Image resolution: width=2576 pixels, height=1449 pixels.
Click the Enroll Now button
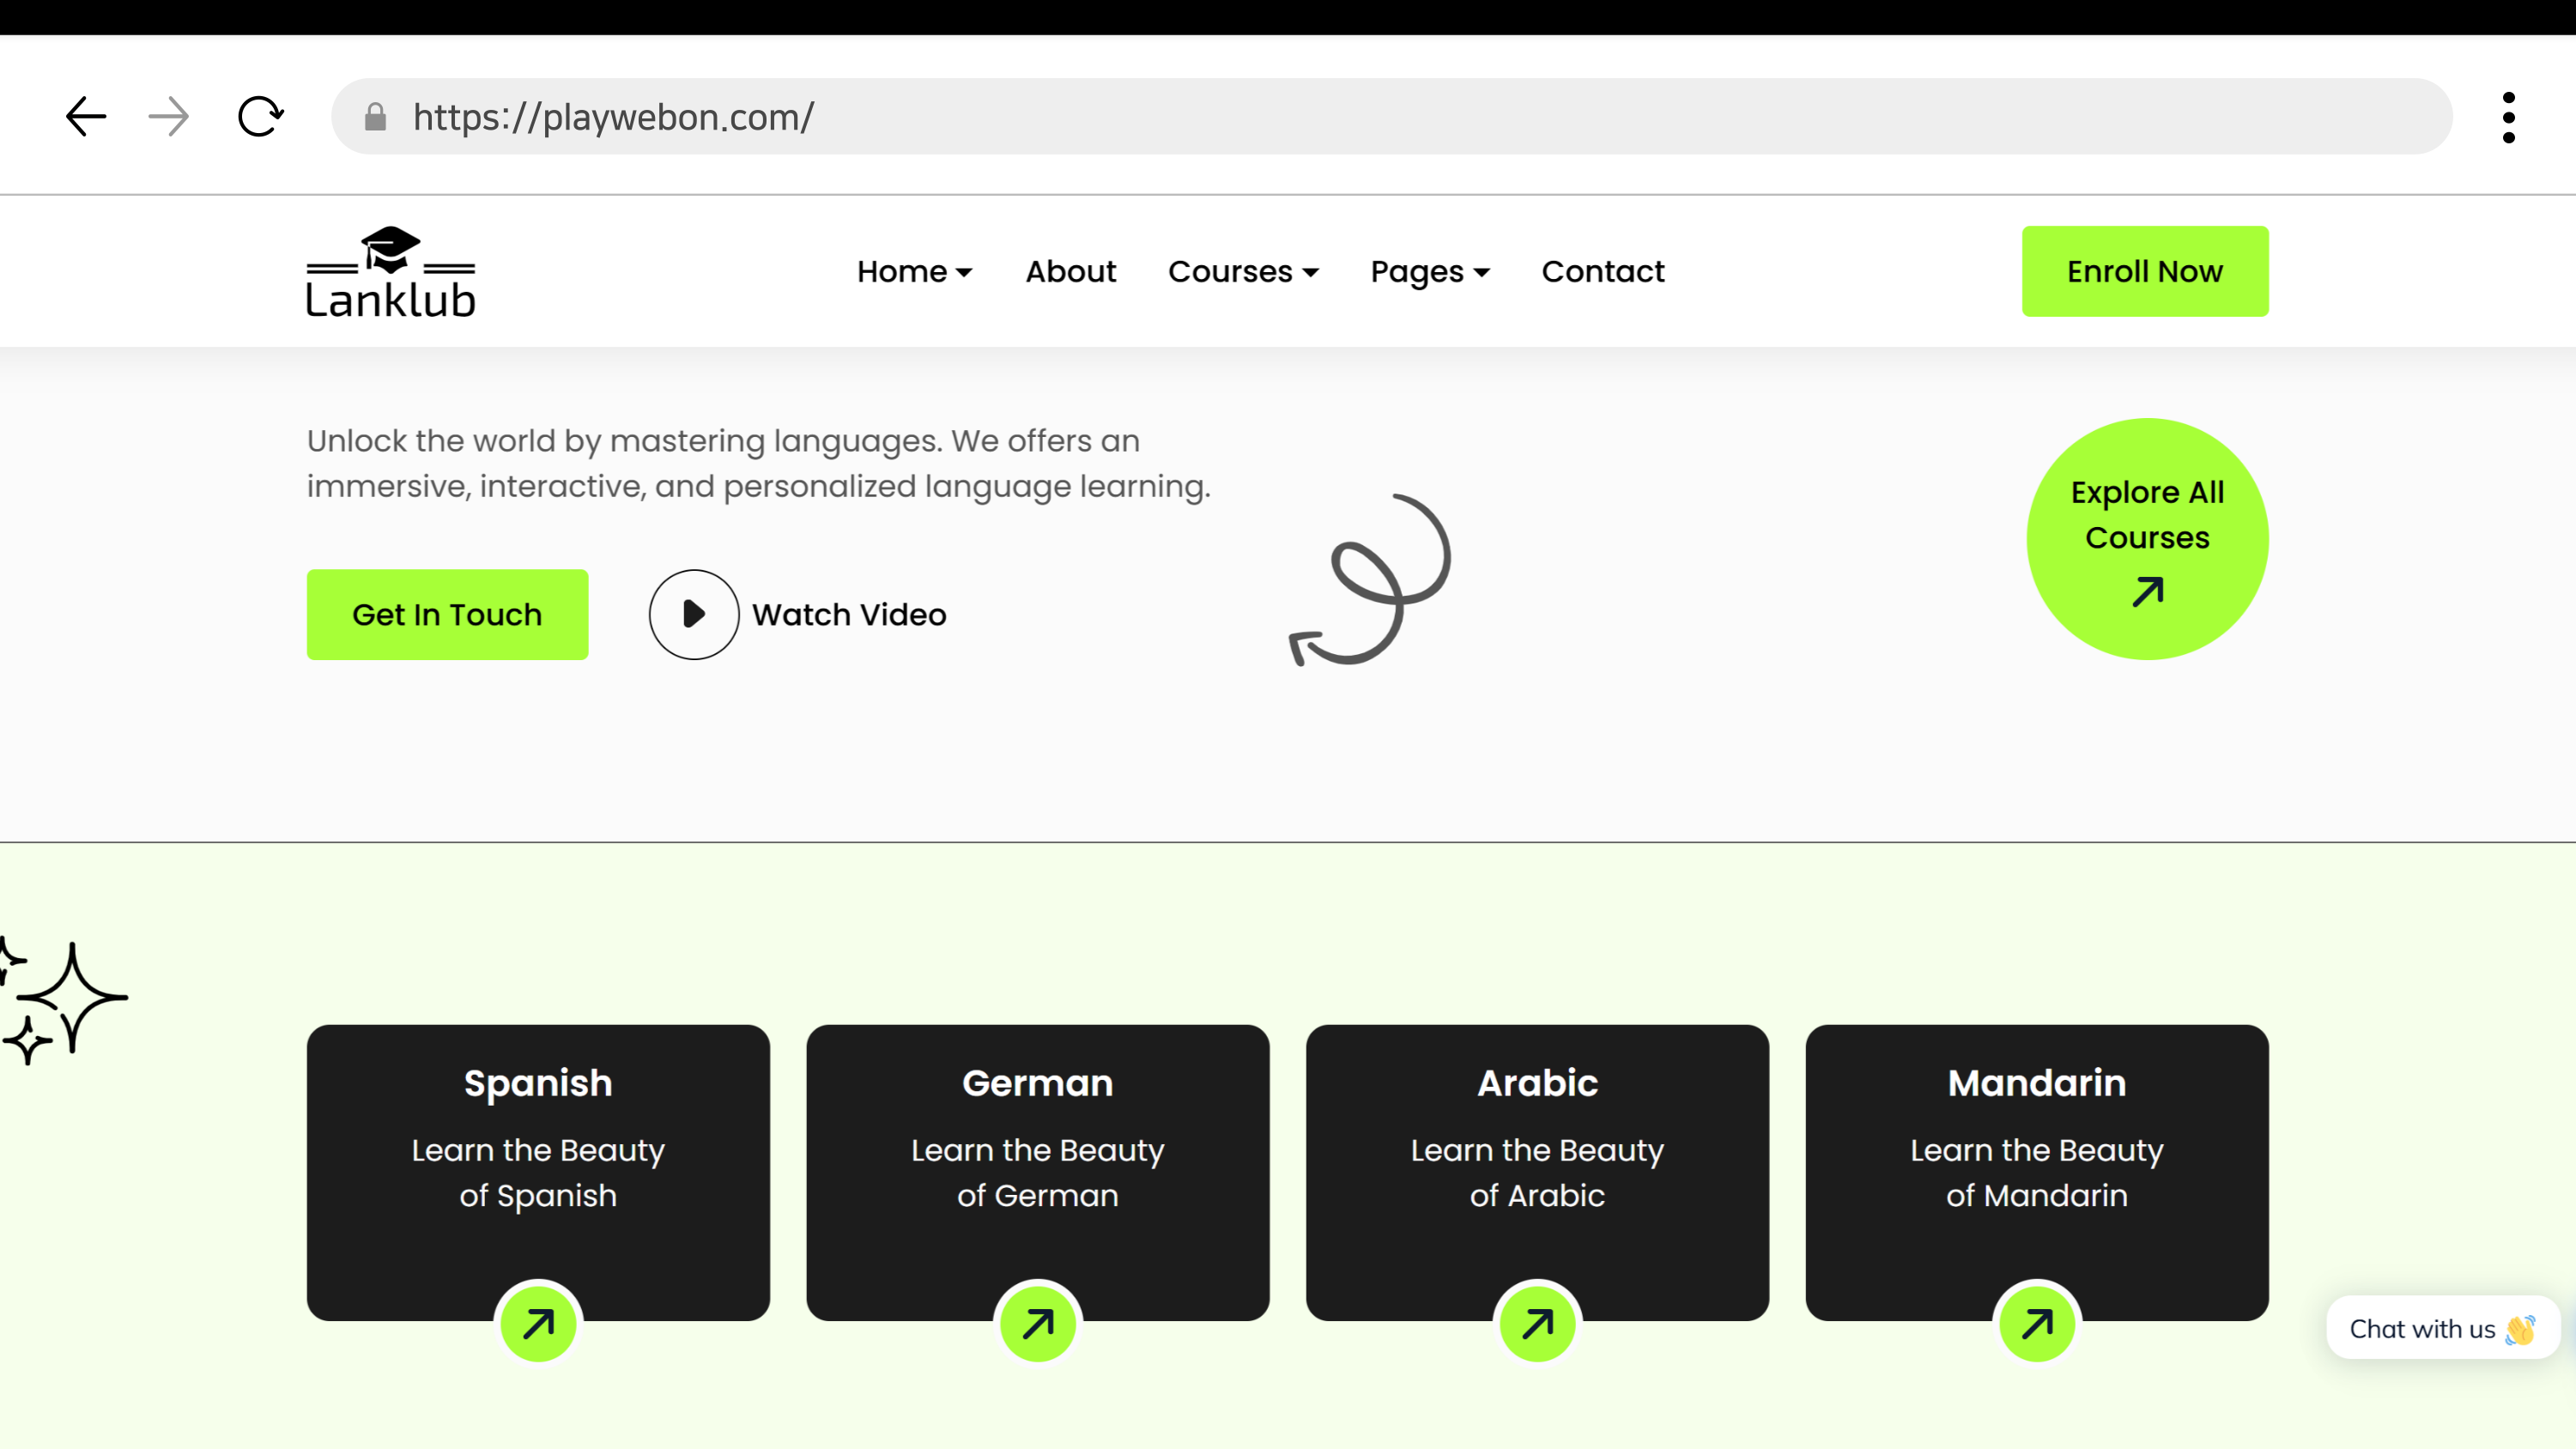(x=2144, y=272)
